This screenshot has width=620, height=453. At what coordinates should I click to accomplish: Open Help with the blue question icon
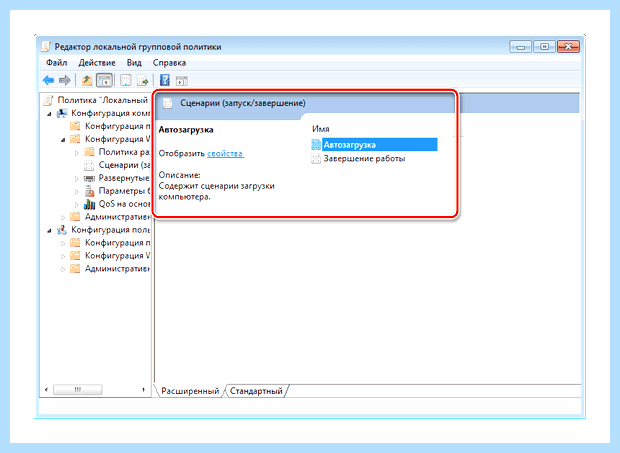pos(164,81)
